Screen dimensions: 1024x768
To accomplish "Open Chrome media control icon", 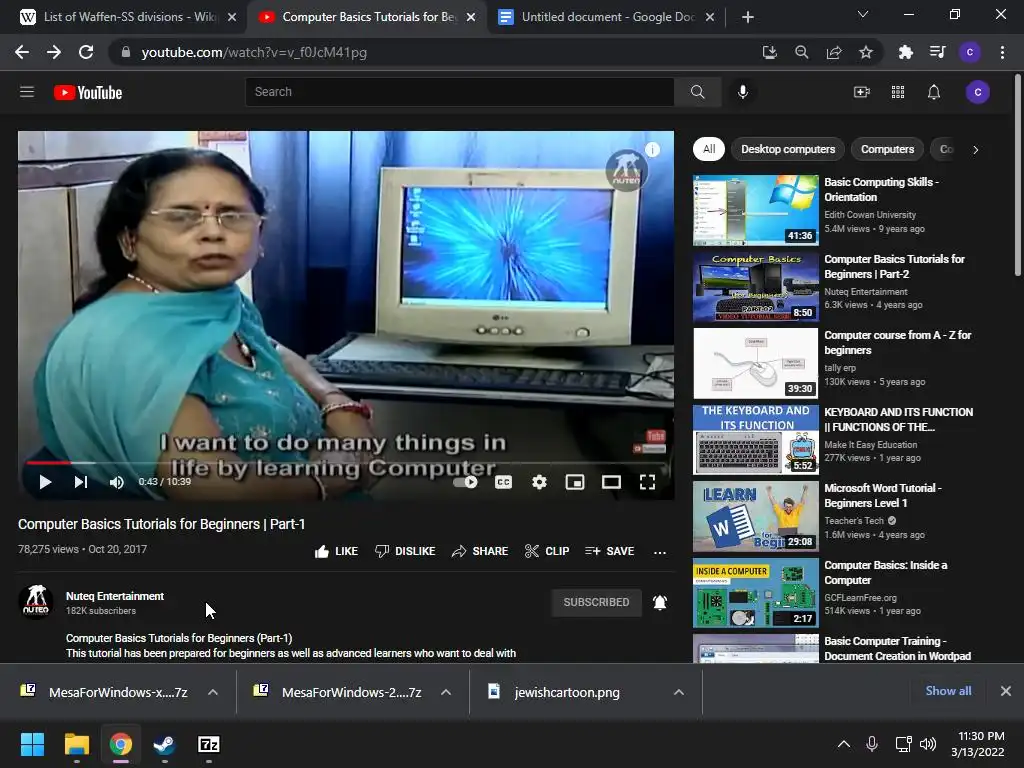I will click(x=937, y=52).
